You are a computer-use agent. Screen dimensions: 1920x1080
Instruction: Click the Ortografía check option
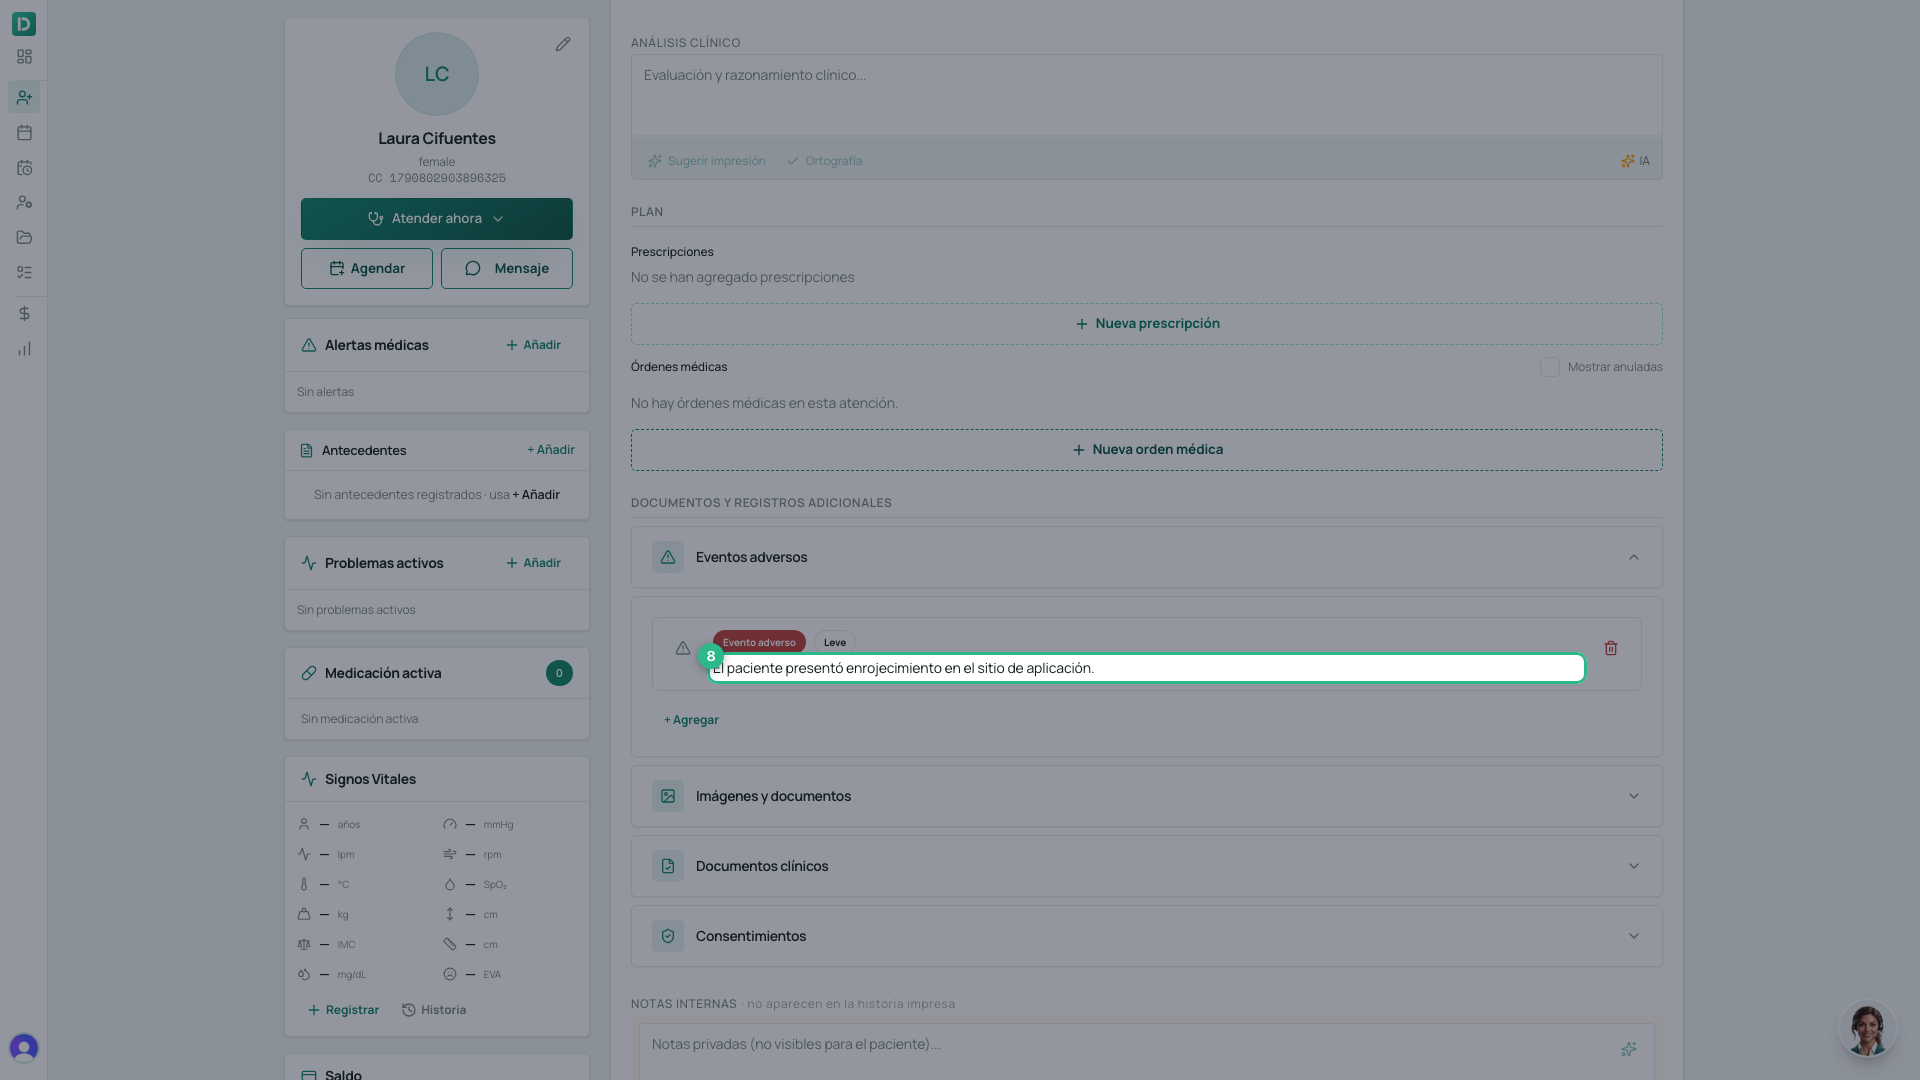pos(825,161)
